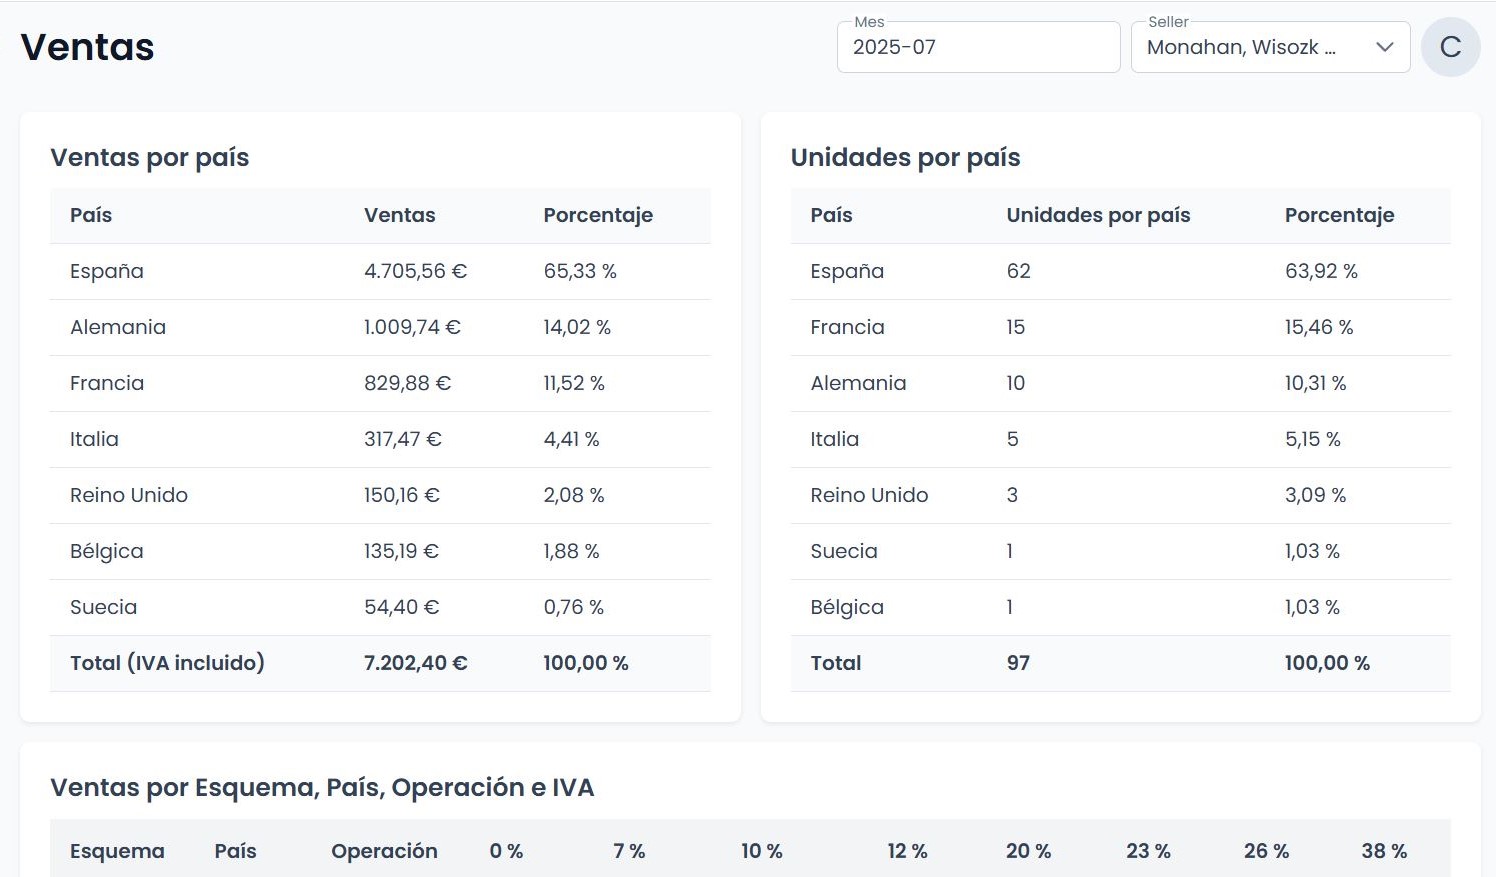The image size is (1496, 877).
Task: Expand the Seller dropdown chevron
Action: (1385, 47)
